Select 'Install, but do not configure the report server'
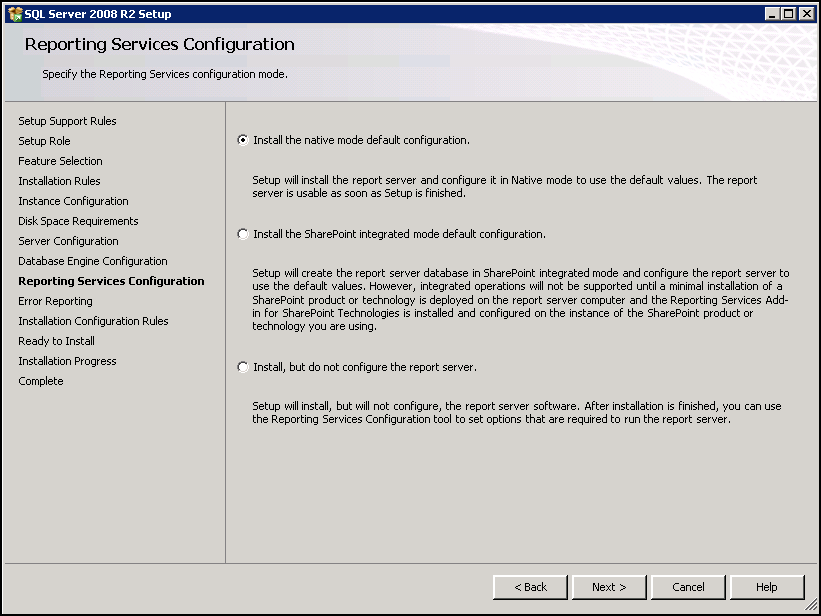 point(242,366)
